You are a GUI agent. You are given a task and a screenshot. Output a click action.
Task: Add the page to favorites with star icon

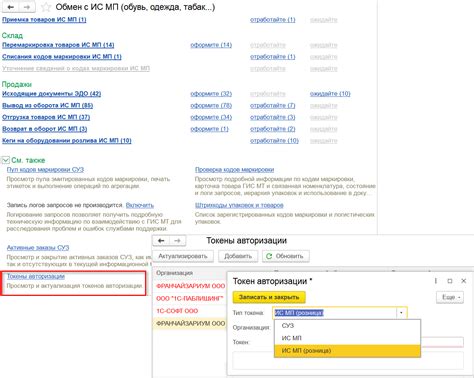(46, 7)
